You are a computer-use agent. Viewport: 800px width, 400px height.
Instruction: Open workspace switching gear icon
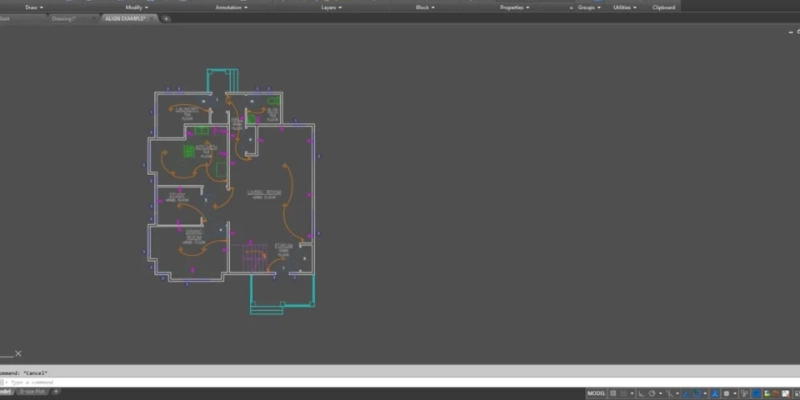pos(727,393)
